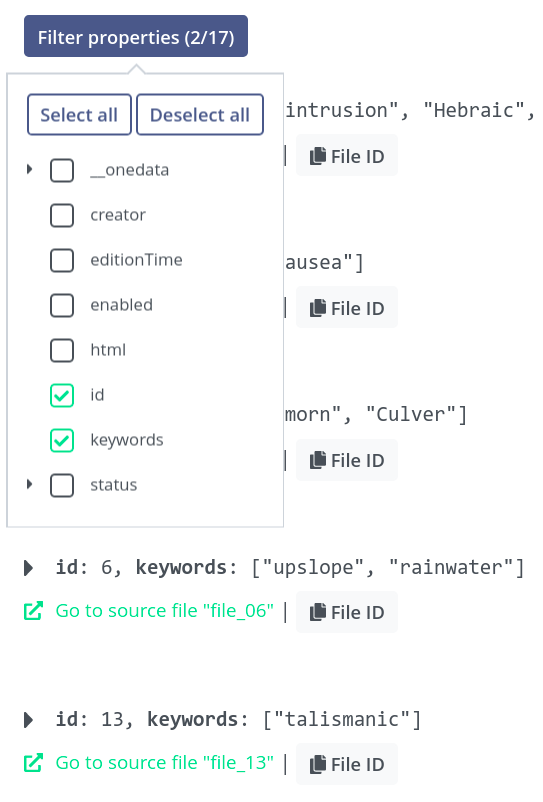Uncheck the id property checkbox

[x=62, y=395]
